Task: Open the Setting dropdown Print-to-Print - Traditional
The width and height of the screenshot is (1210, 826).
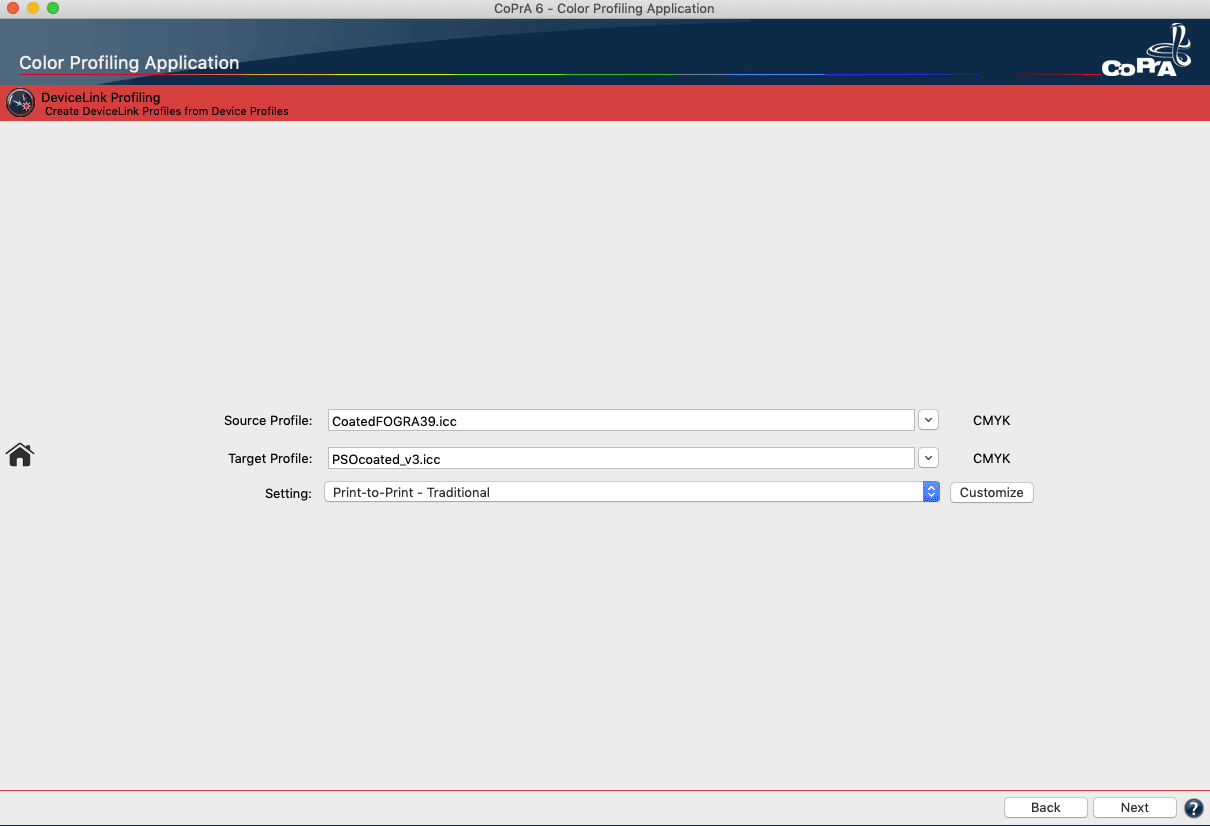Action: click(x=632, y=492)
